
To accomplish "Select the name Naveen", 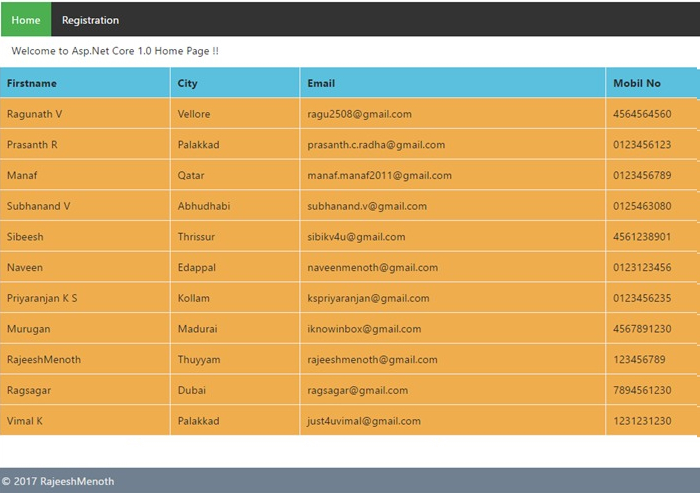I will tap(25, 267).
